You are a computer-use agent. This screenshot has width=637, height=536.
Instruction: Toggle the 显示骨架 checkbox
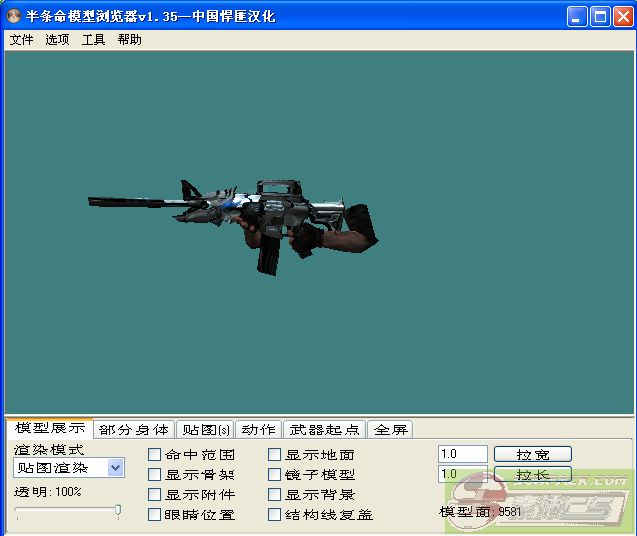[155, 475]
